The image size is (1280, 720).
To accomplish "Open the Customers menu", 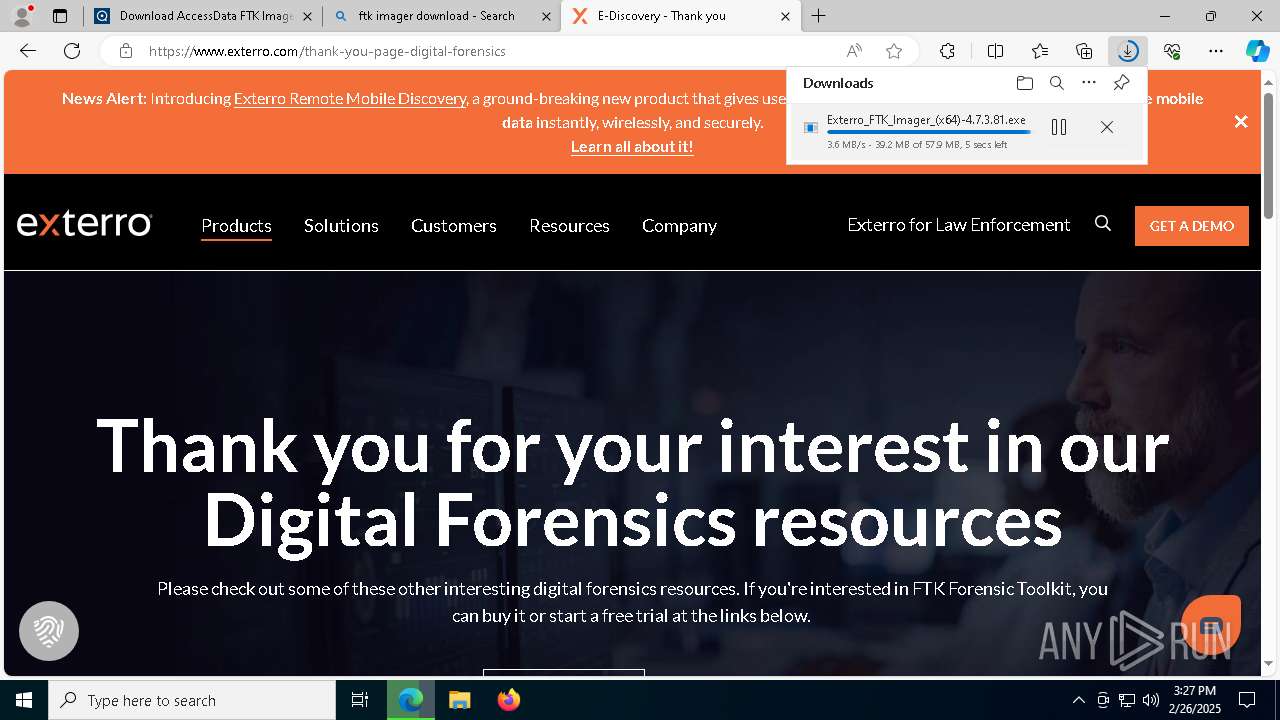I will click(454, 226).
